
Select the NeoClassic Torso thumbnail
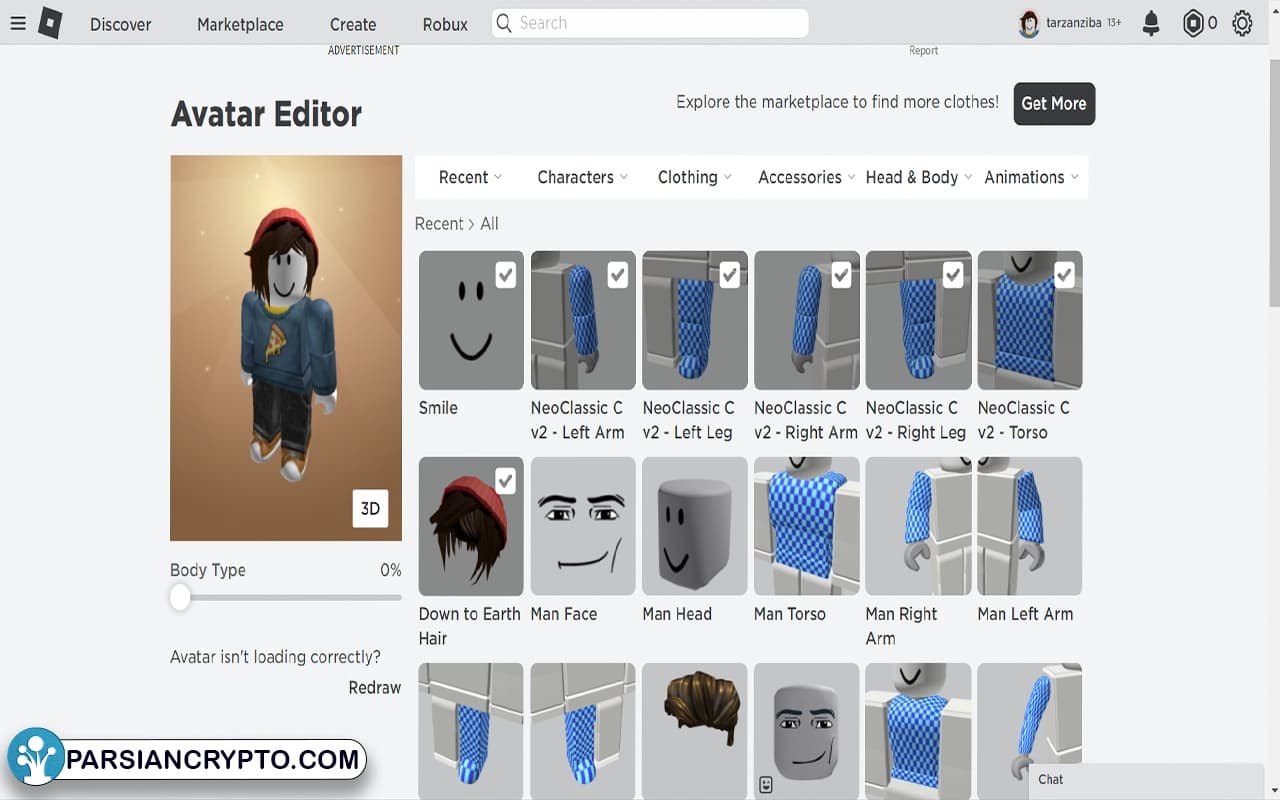click(1030, 320)
